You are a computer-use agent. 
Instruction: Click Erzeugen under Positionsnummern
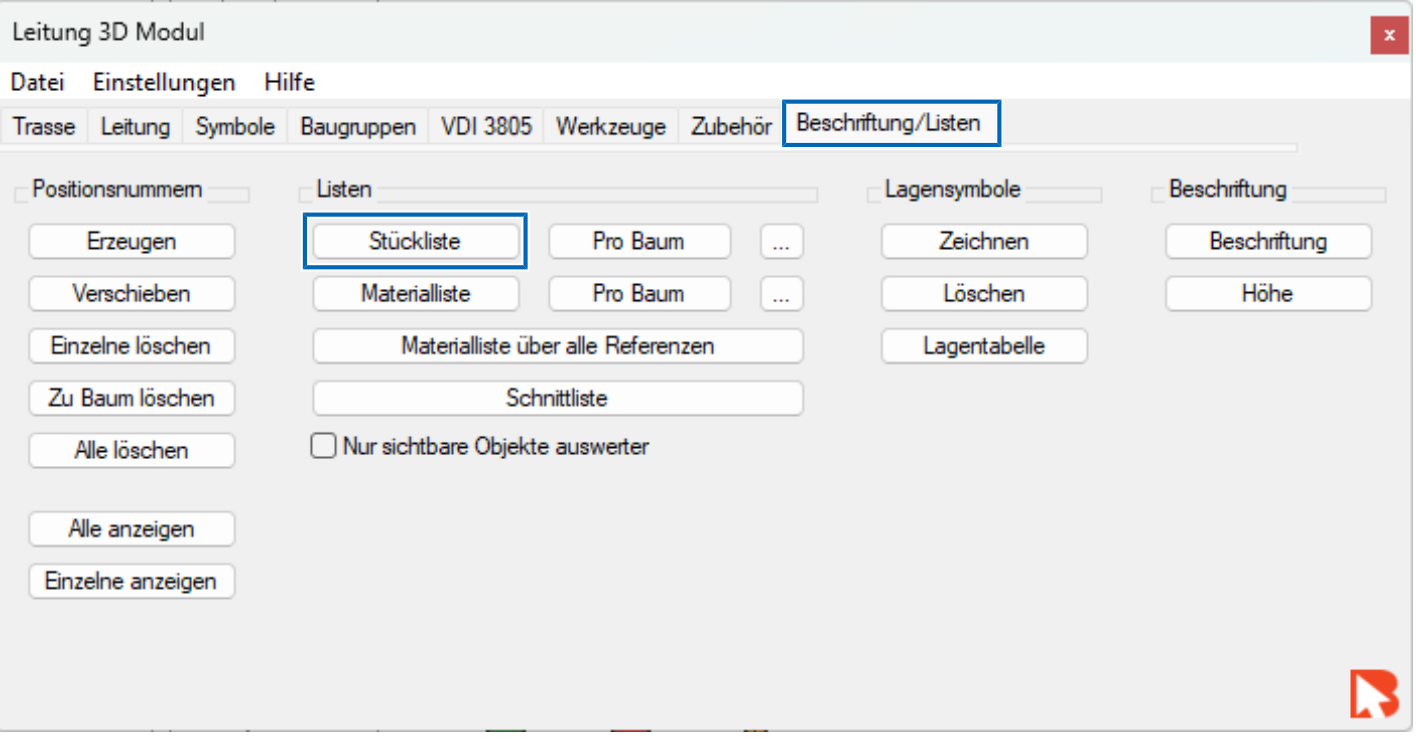(132, 242)
